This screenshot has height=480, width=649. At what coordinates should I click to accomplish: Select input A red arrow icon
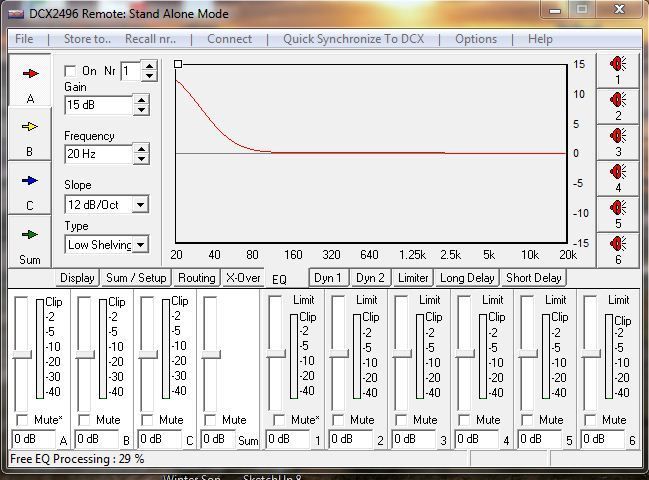[30, 74]
